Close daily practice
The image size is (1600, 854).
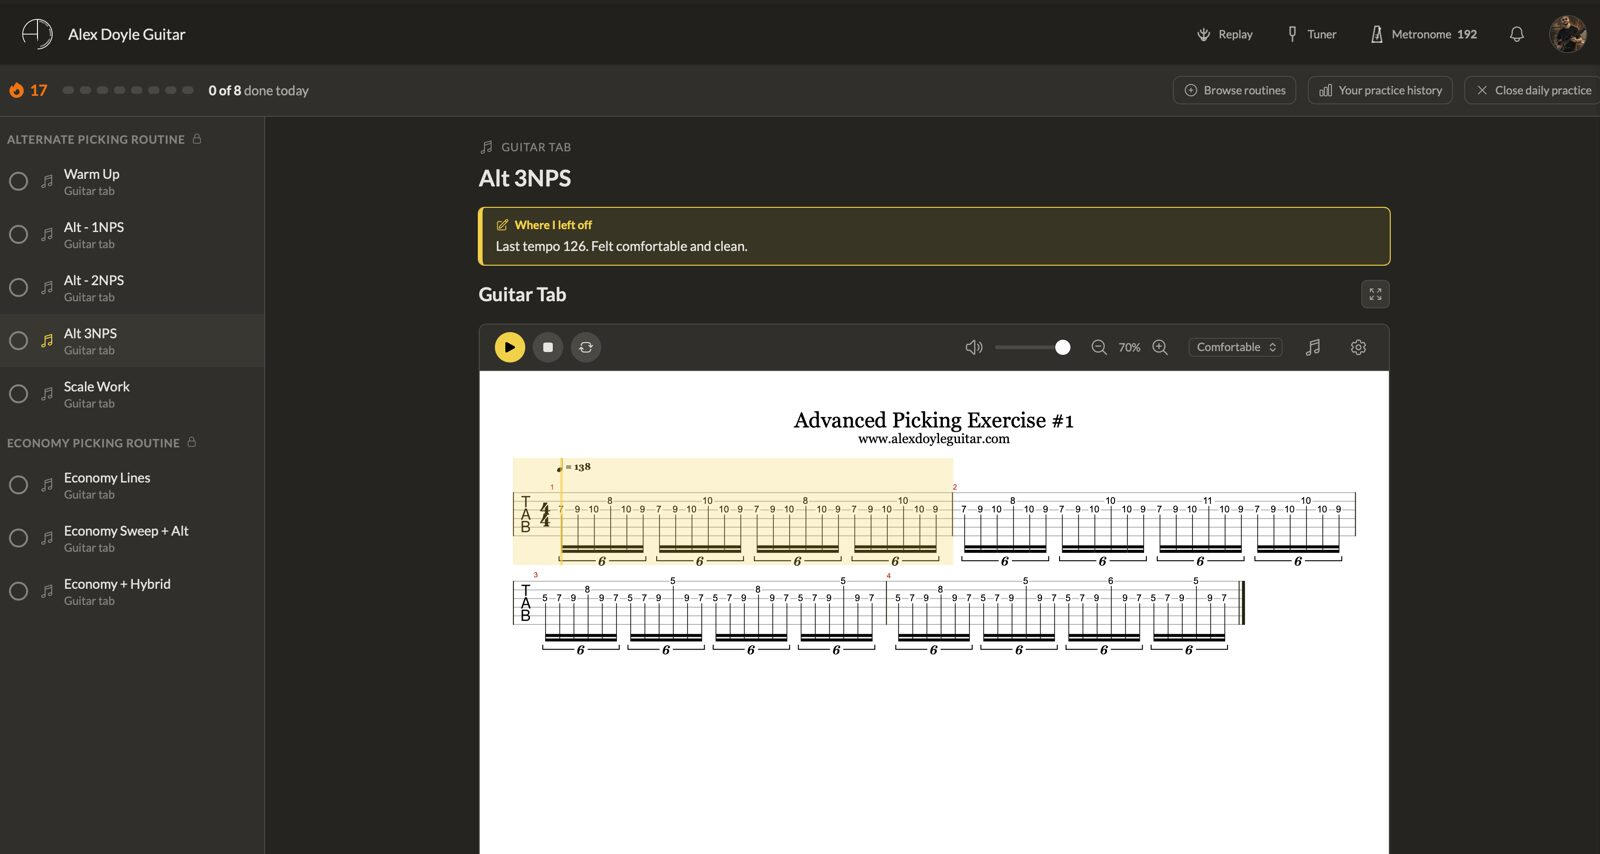pos(1533,90)
